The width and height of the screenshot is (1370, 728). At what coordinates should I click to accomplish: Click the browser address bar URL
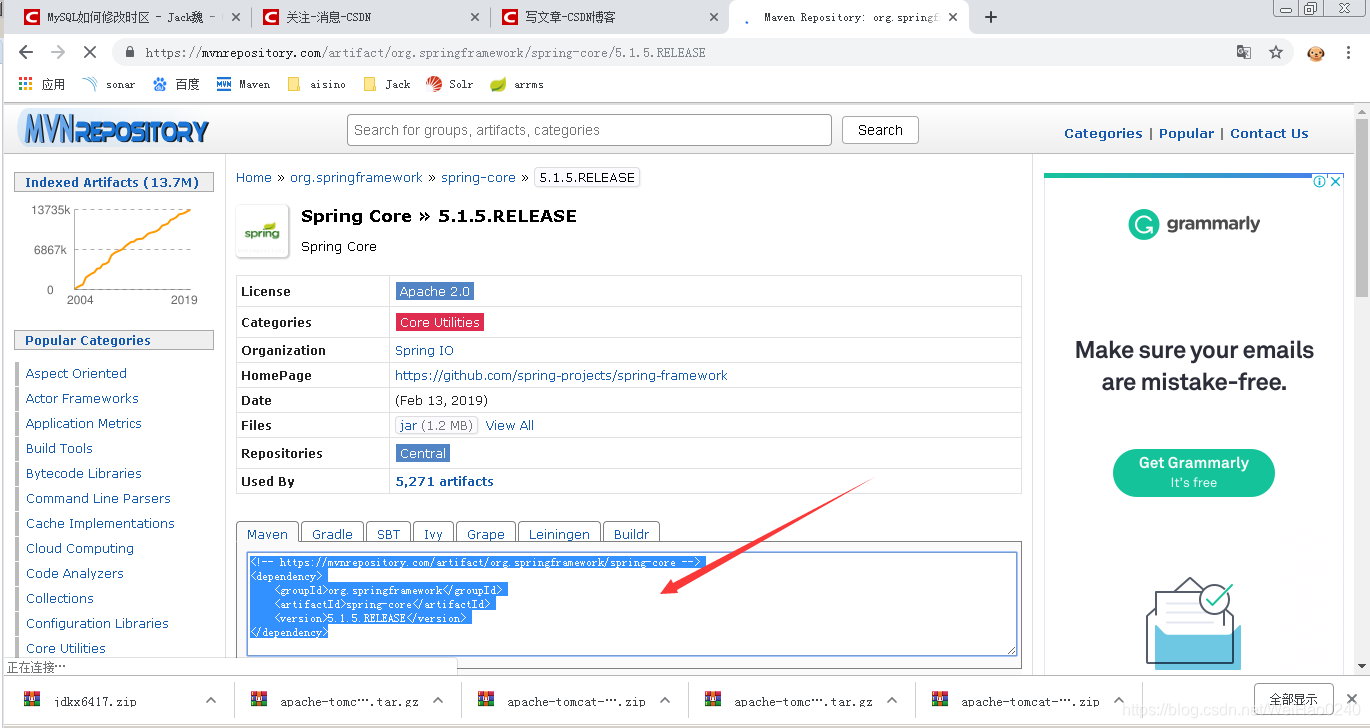pos(425,52)
